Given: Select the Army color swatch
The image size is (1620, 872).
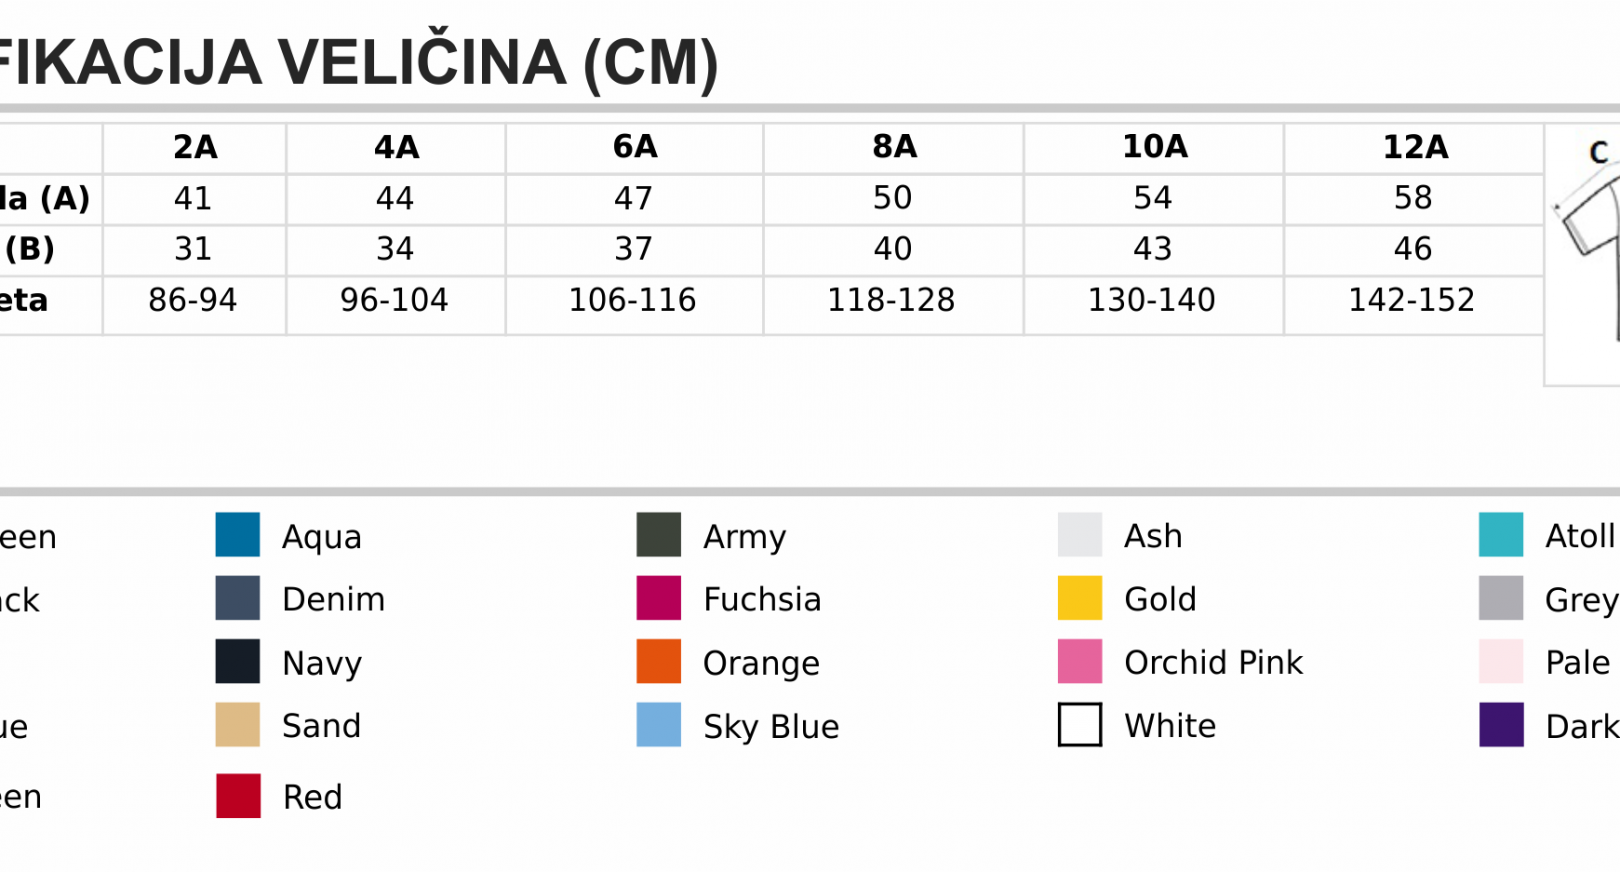Looking at the screenshot, I should pos(659,535).
